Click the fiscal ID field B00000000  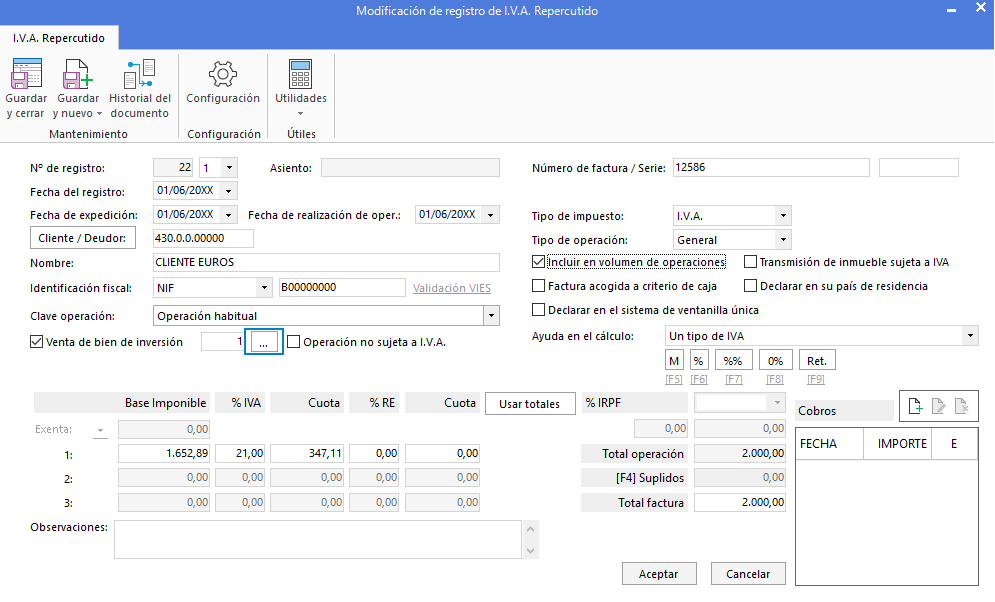[342, 287]
